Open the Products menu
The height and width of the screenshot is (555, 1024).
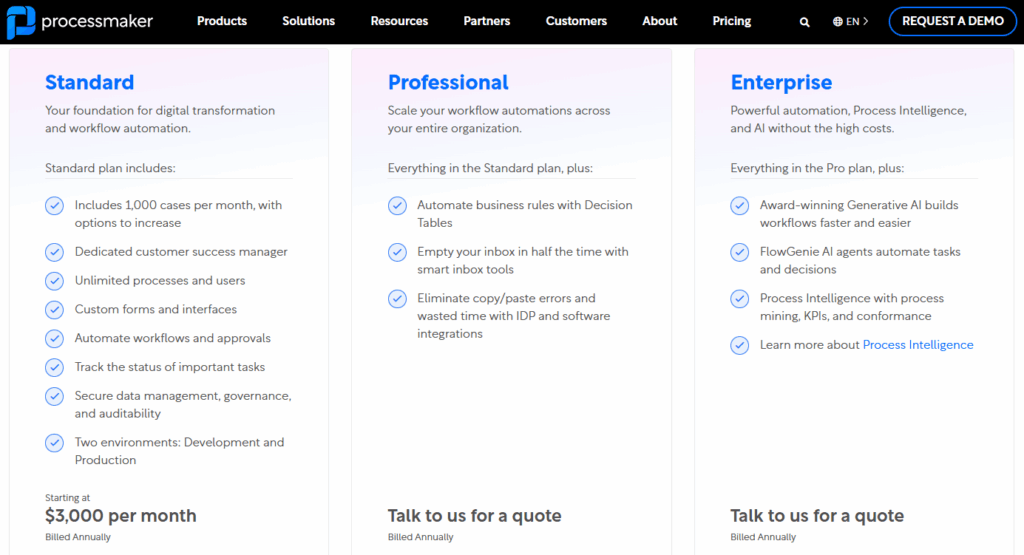point(221,21)
